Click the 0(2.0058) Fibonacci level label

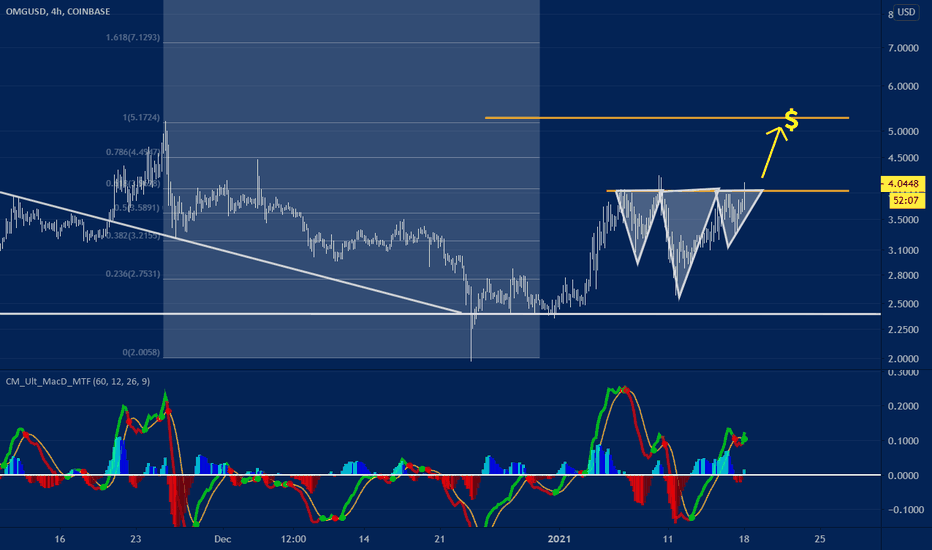(x=141, y=353)
